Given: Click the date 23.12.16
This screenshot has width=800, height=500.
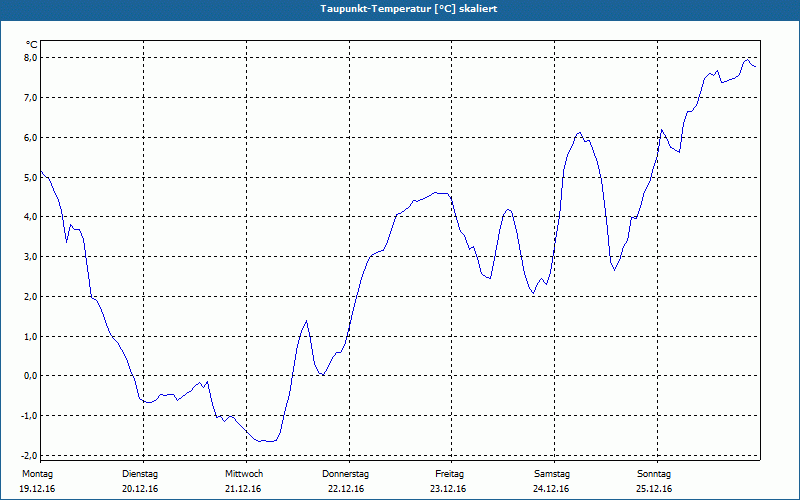Looking at the screenshot, I should pos(448,489).
